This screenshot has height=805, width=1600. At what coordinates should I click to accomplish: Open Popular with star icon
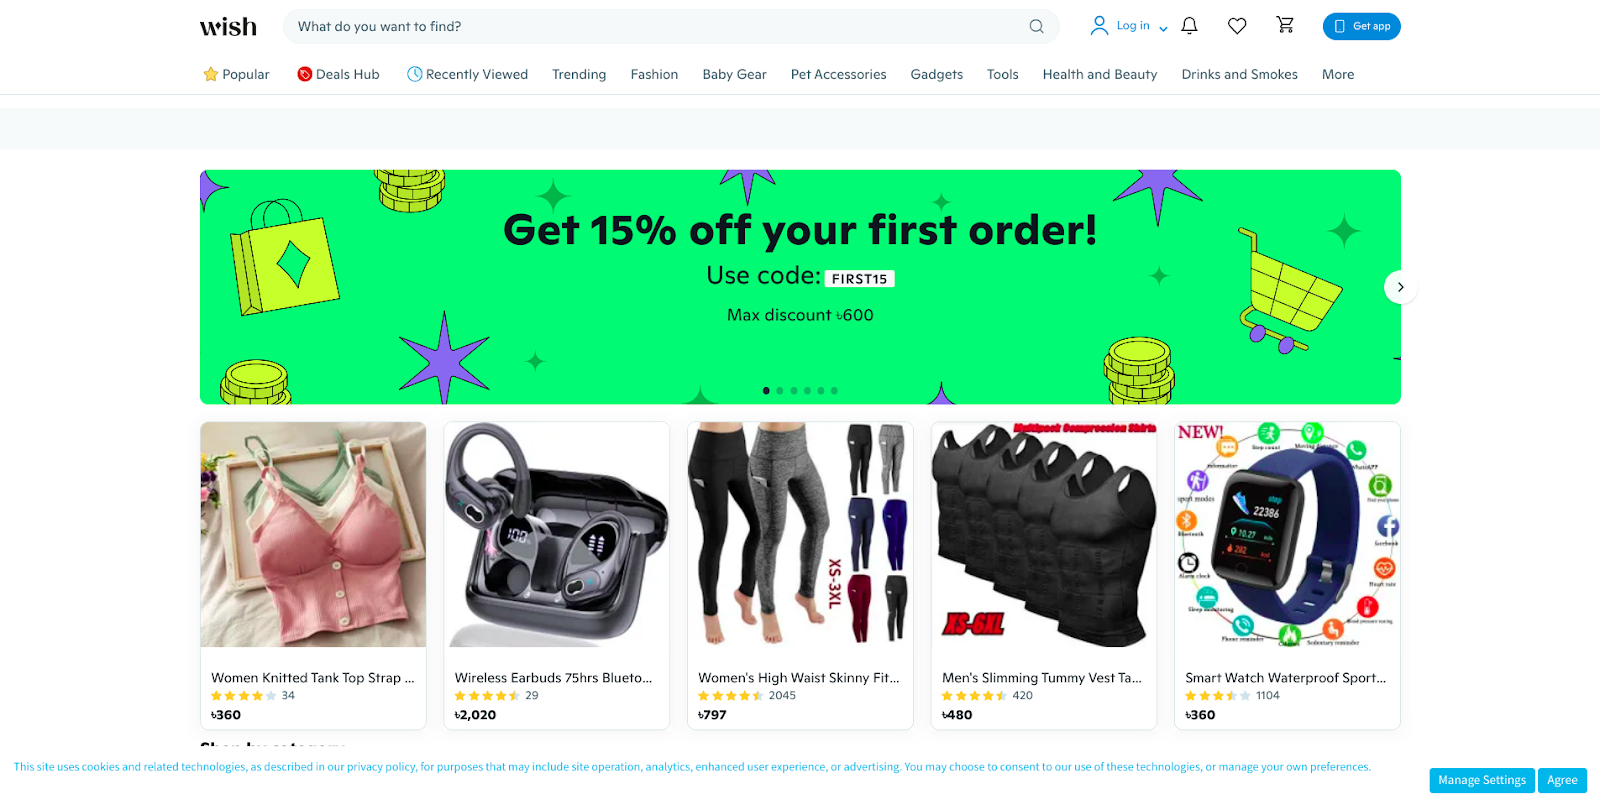click(236, 74)
